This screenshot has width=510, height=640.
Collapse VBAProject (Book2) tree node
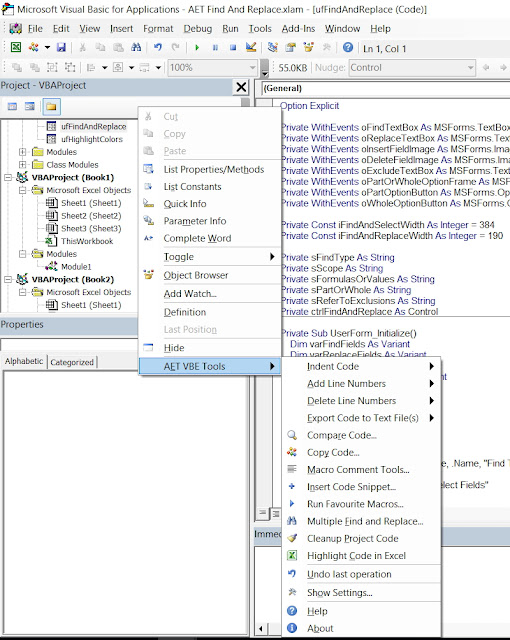[8, 280]
